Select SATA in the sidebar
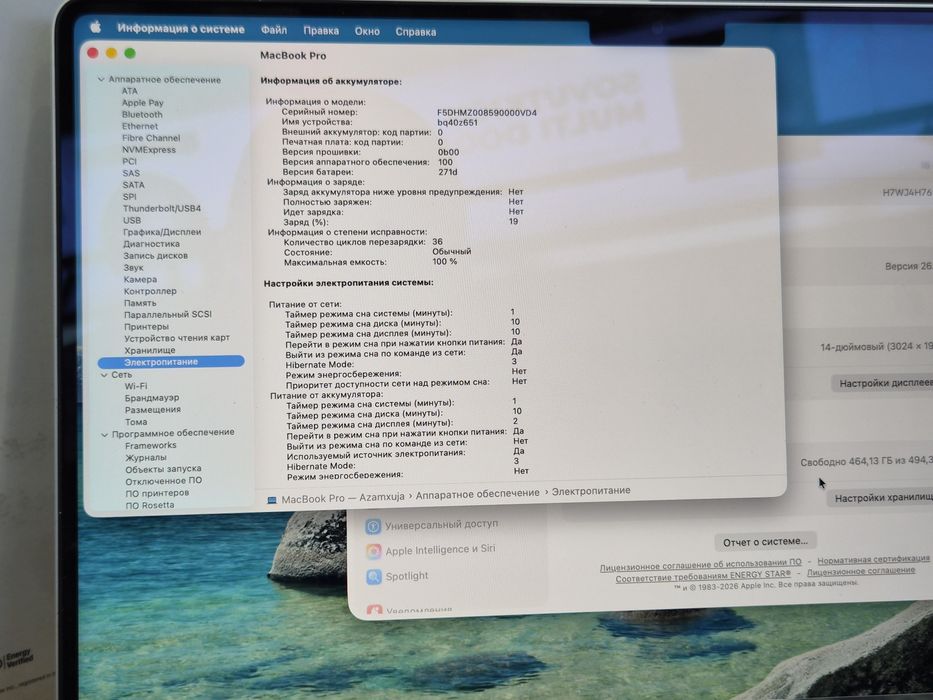Viewport: 933px width, 700px height. [133, 185]
